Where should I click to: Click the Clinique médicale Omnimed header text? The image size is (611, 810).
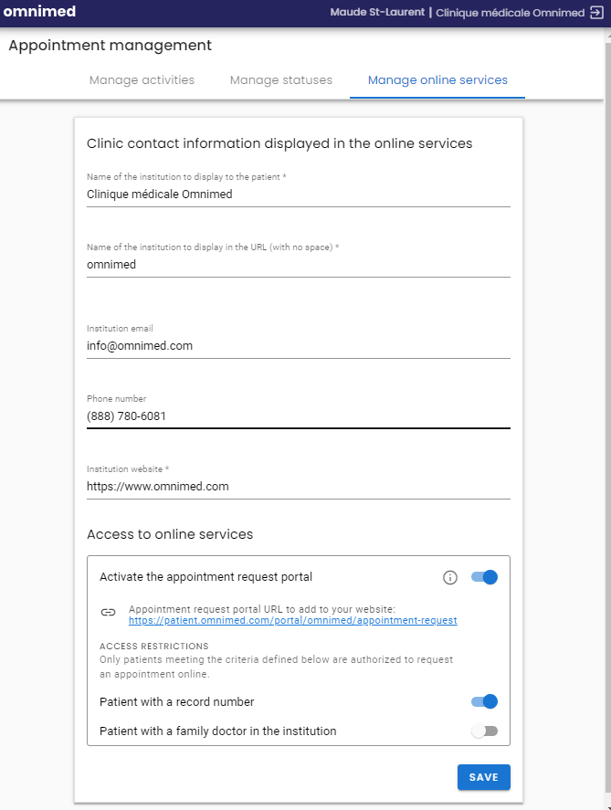(510, 12)
